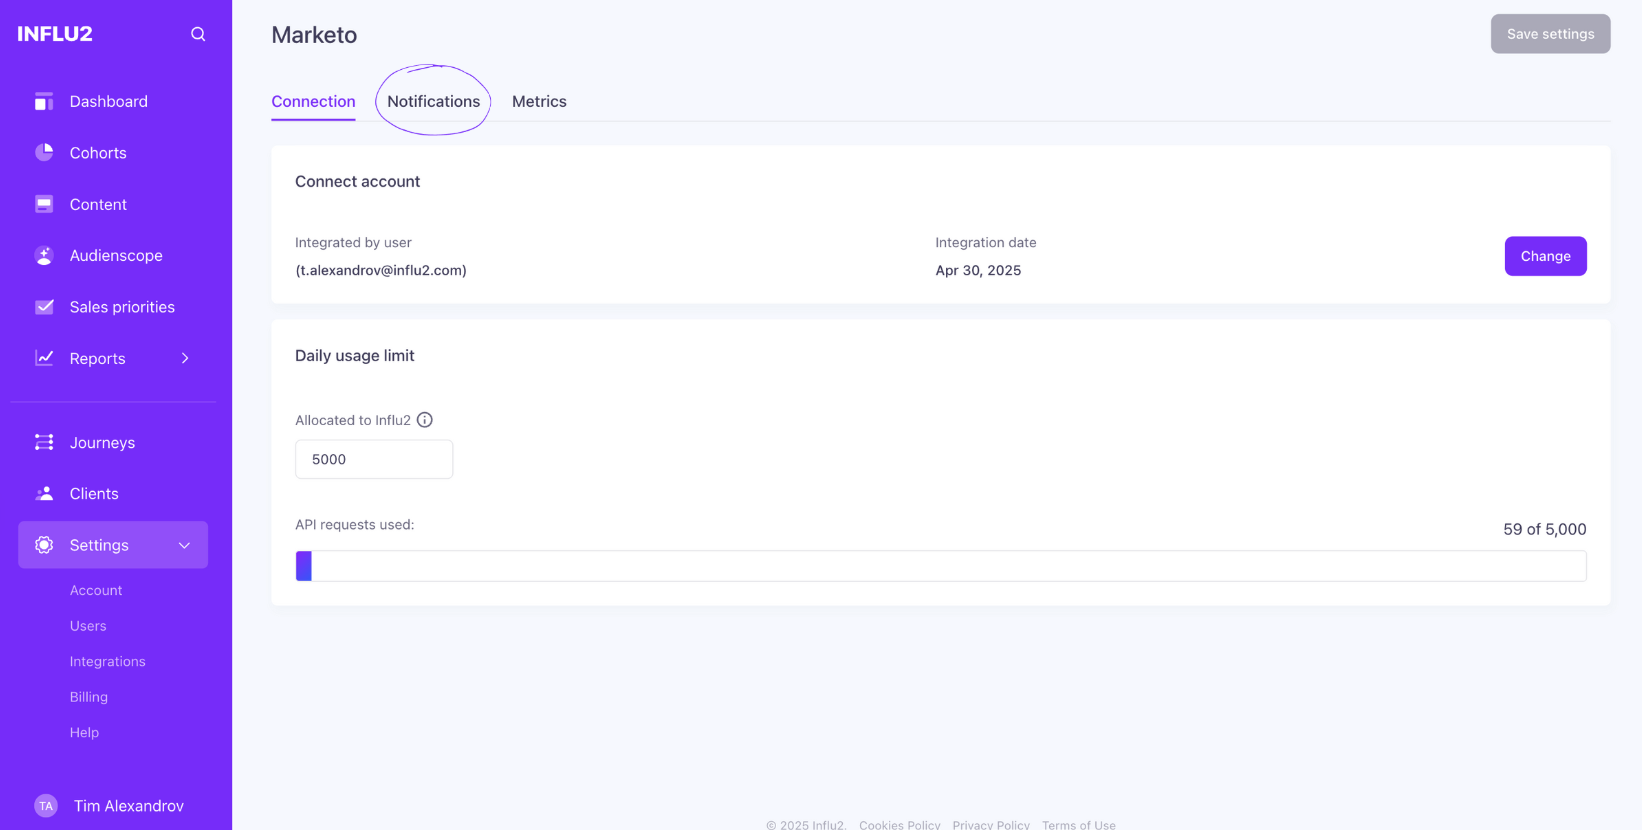Click the 59 of 5,000 usage count

pos(1544,529)
